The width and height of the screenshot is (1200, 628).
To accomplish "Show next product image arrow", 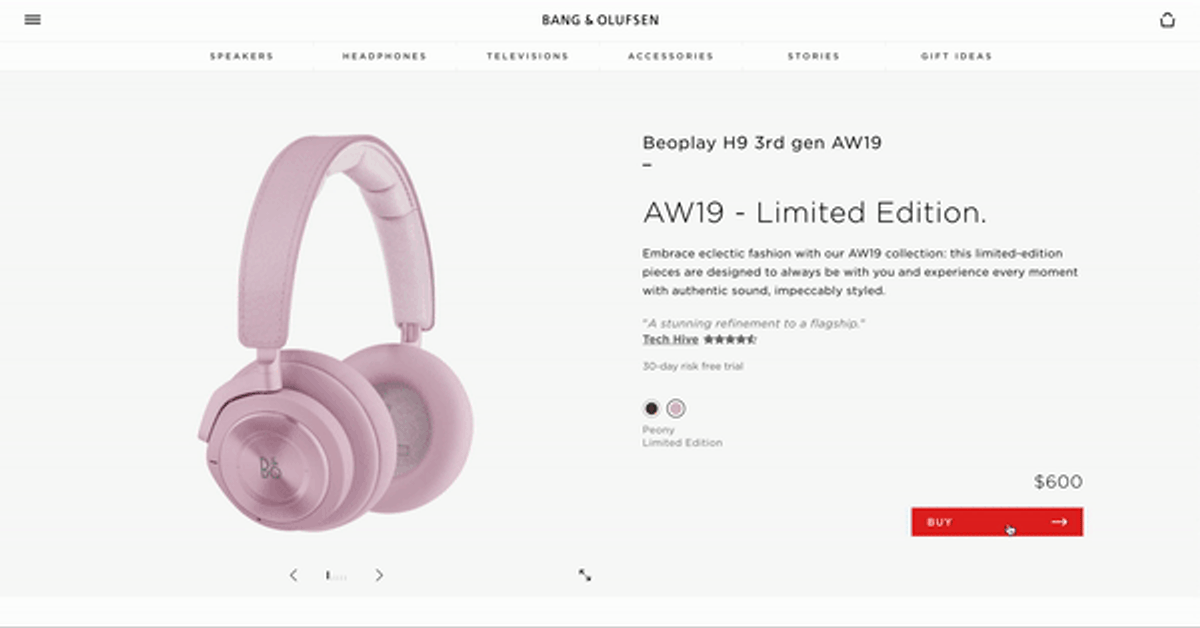I will (379, 575).
